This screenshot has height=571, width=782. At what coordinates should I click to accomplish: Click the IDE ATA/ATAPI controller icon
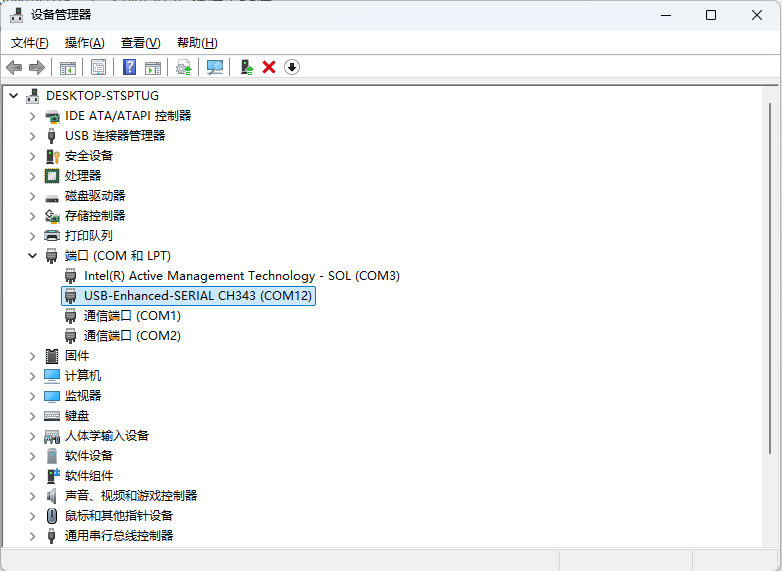click(x=52, y=116)
